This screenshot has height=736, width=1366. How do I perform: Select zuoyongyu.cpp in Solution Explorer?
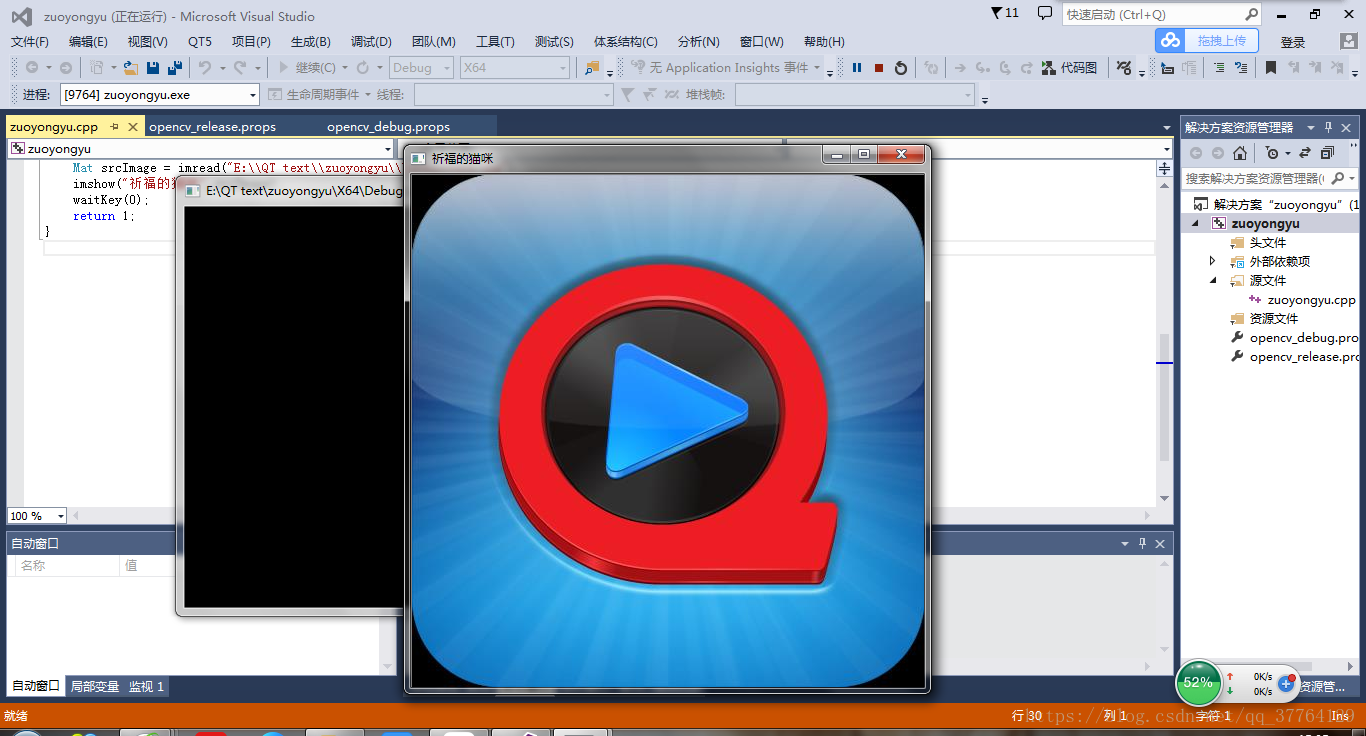[x=1311, y=299]
